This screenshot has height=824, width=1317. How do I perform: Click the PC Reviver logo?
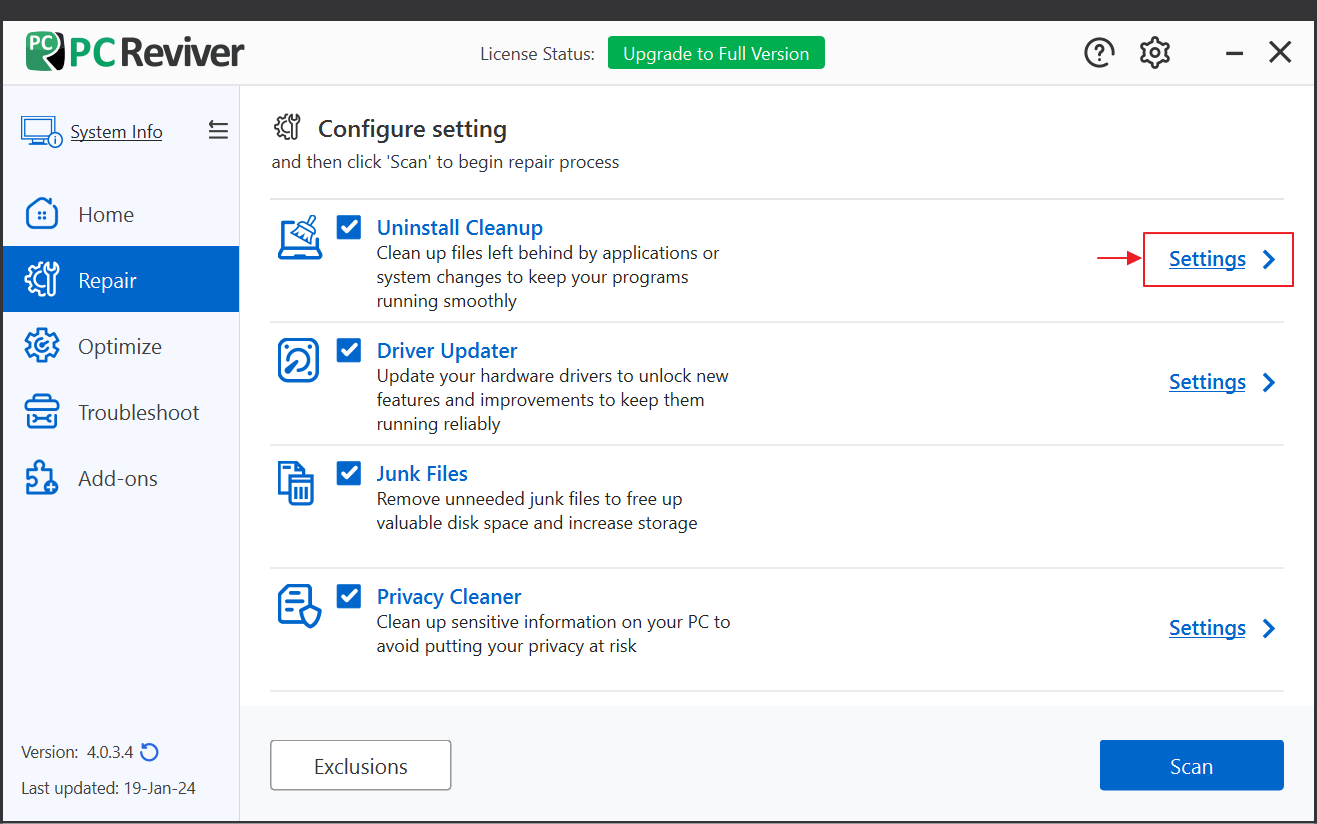click(x=135, y=51)
